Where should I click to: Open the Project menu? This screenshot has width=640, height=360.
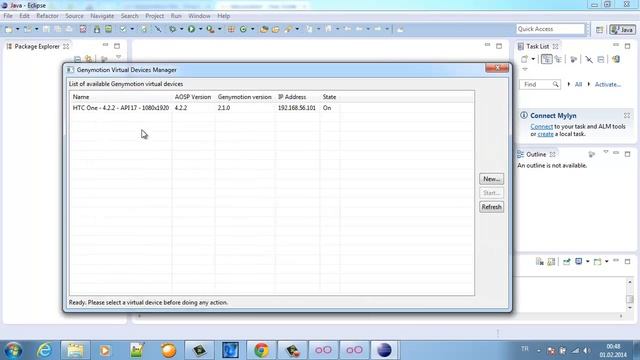[154, 16]
